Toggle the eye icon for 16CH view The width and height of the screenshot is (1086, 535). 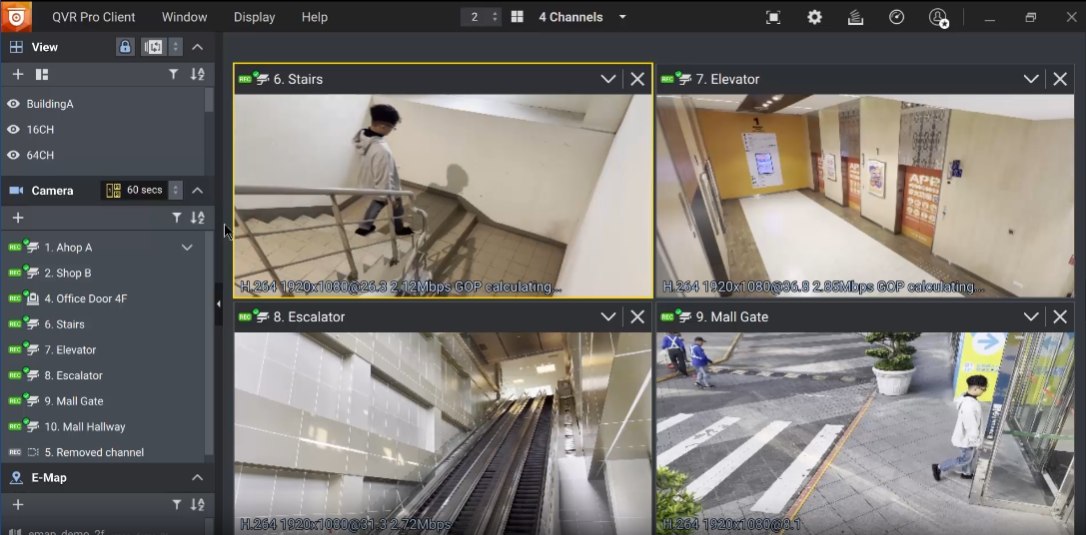[x=14, y=130]
